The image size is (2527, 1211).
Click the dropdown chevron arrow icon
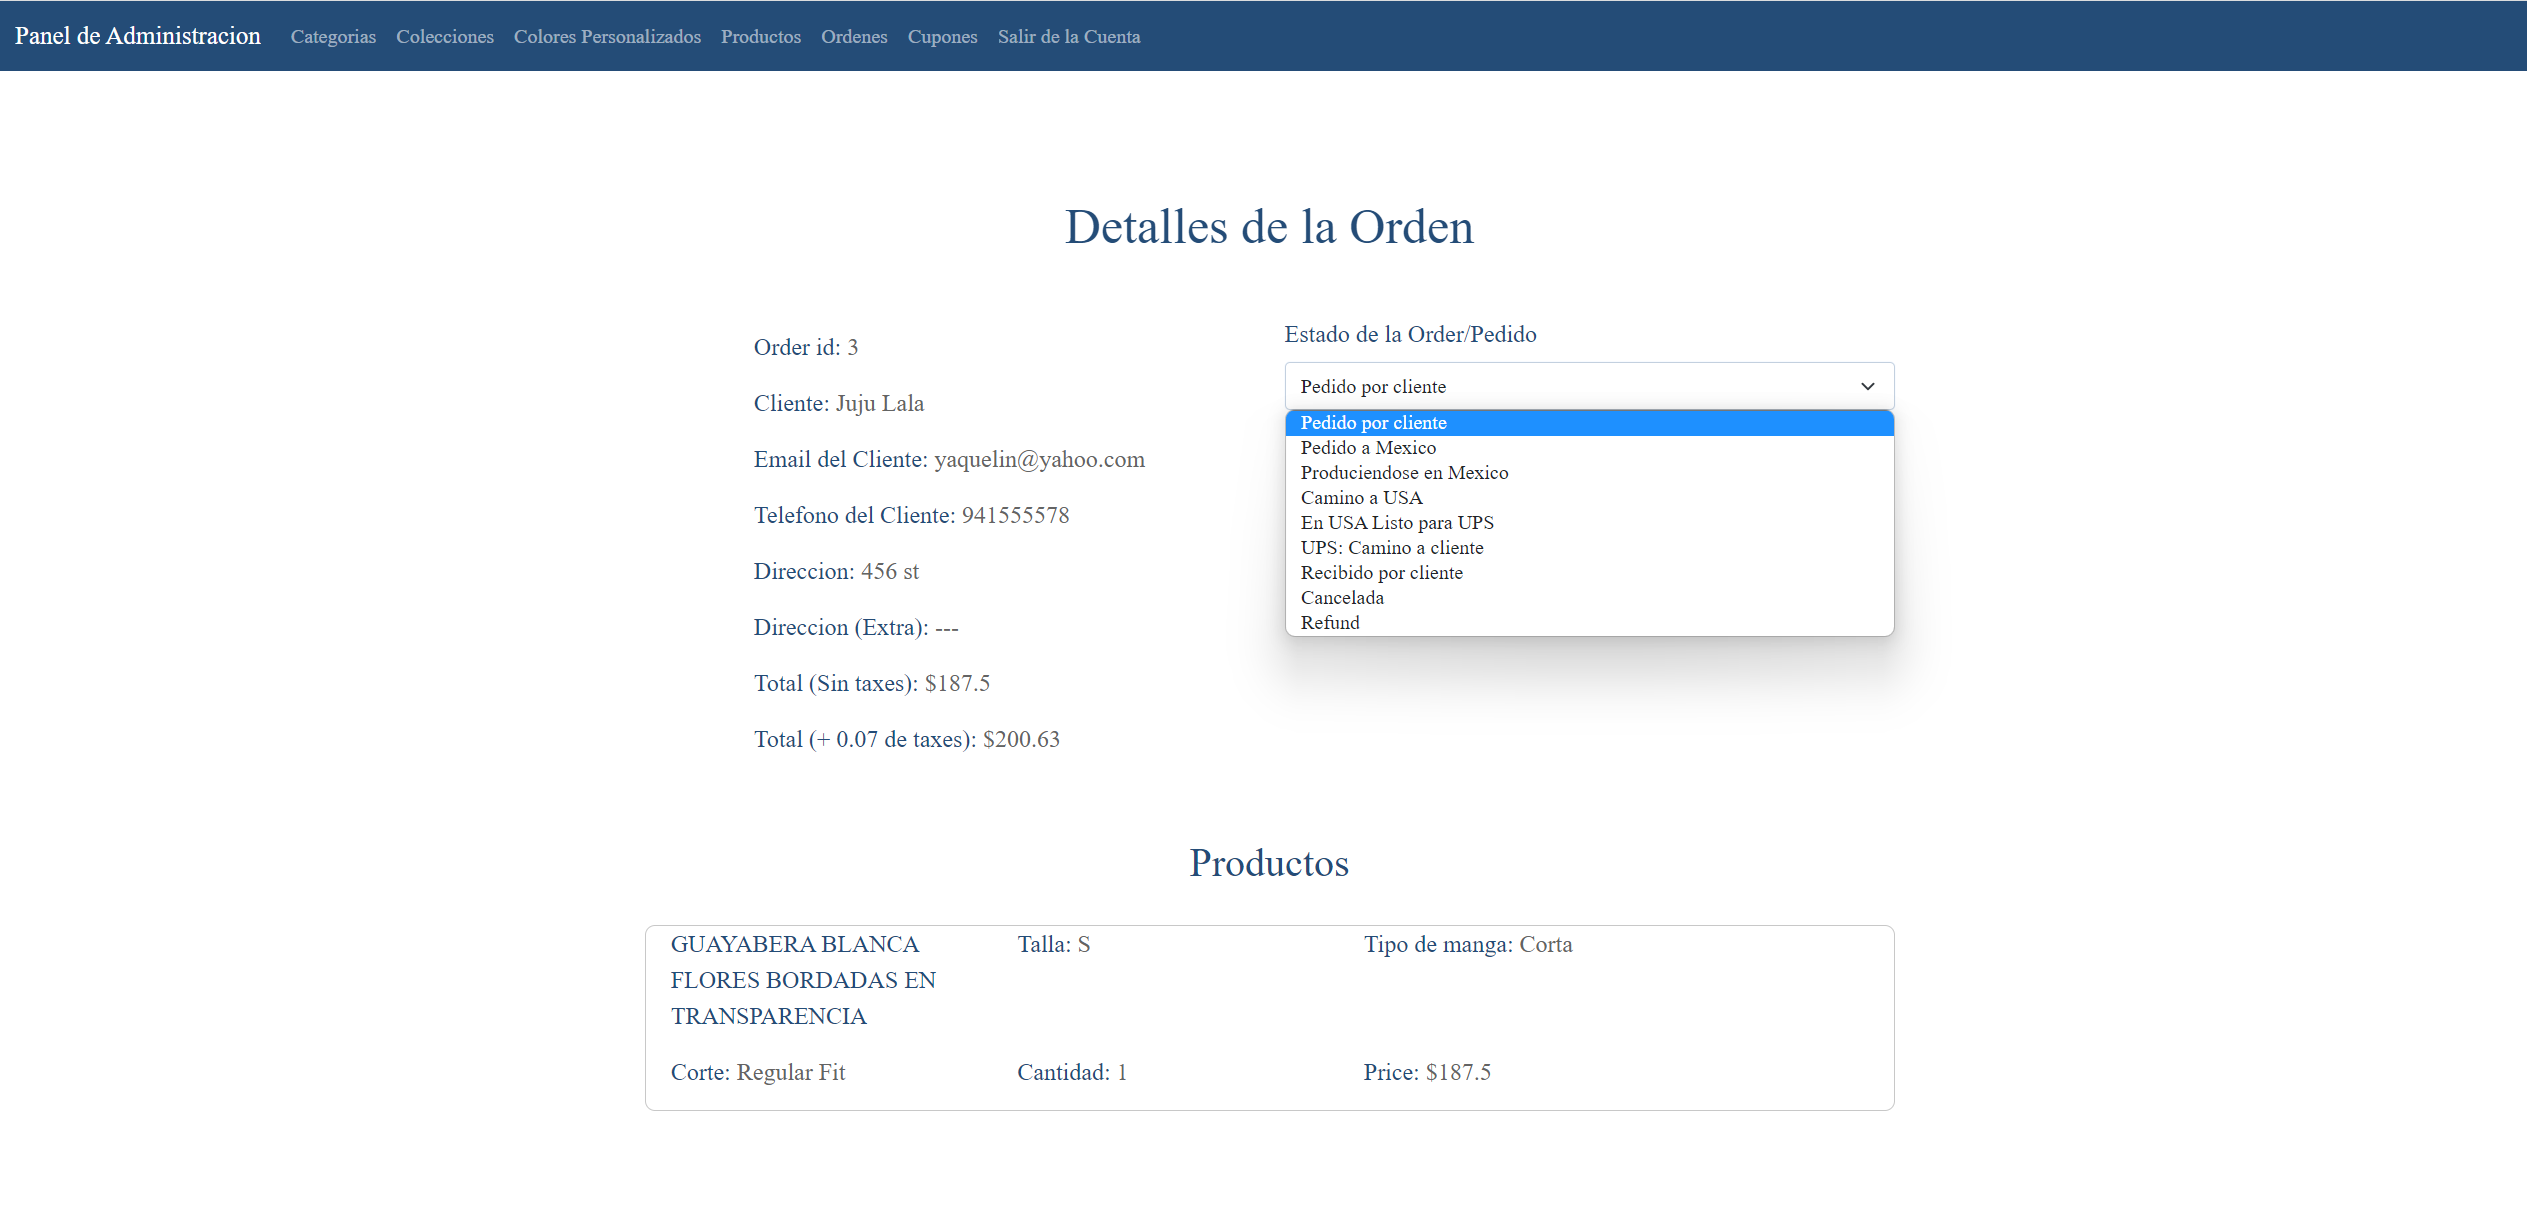[1867, 386]
